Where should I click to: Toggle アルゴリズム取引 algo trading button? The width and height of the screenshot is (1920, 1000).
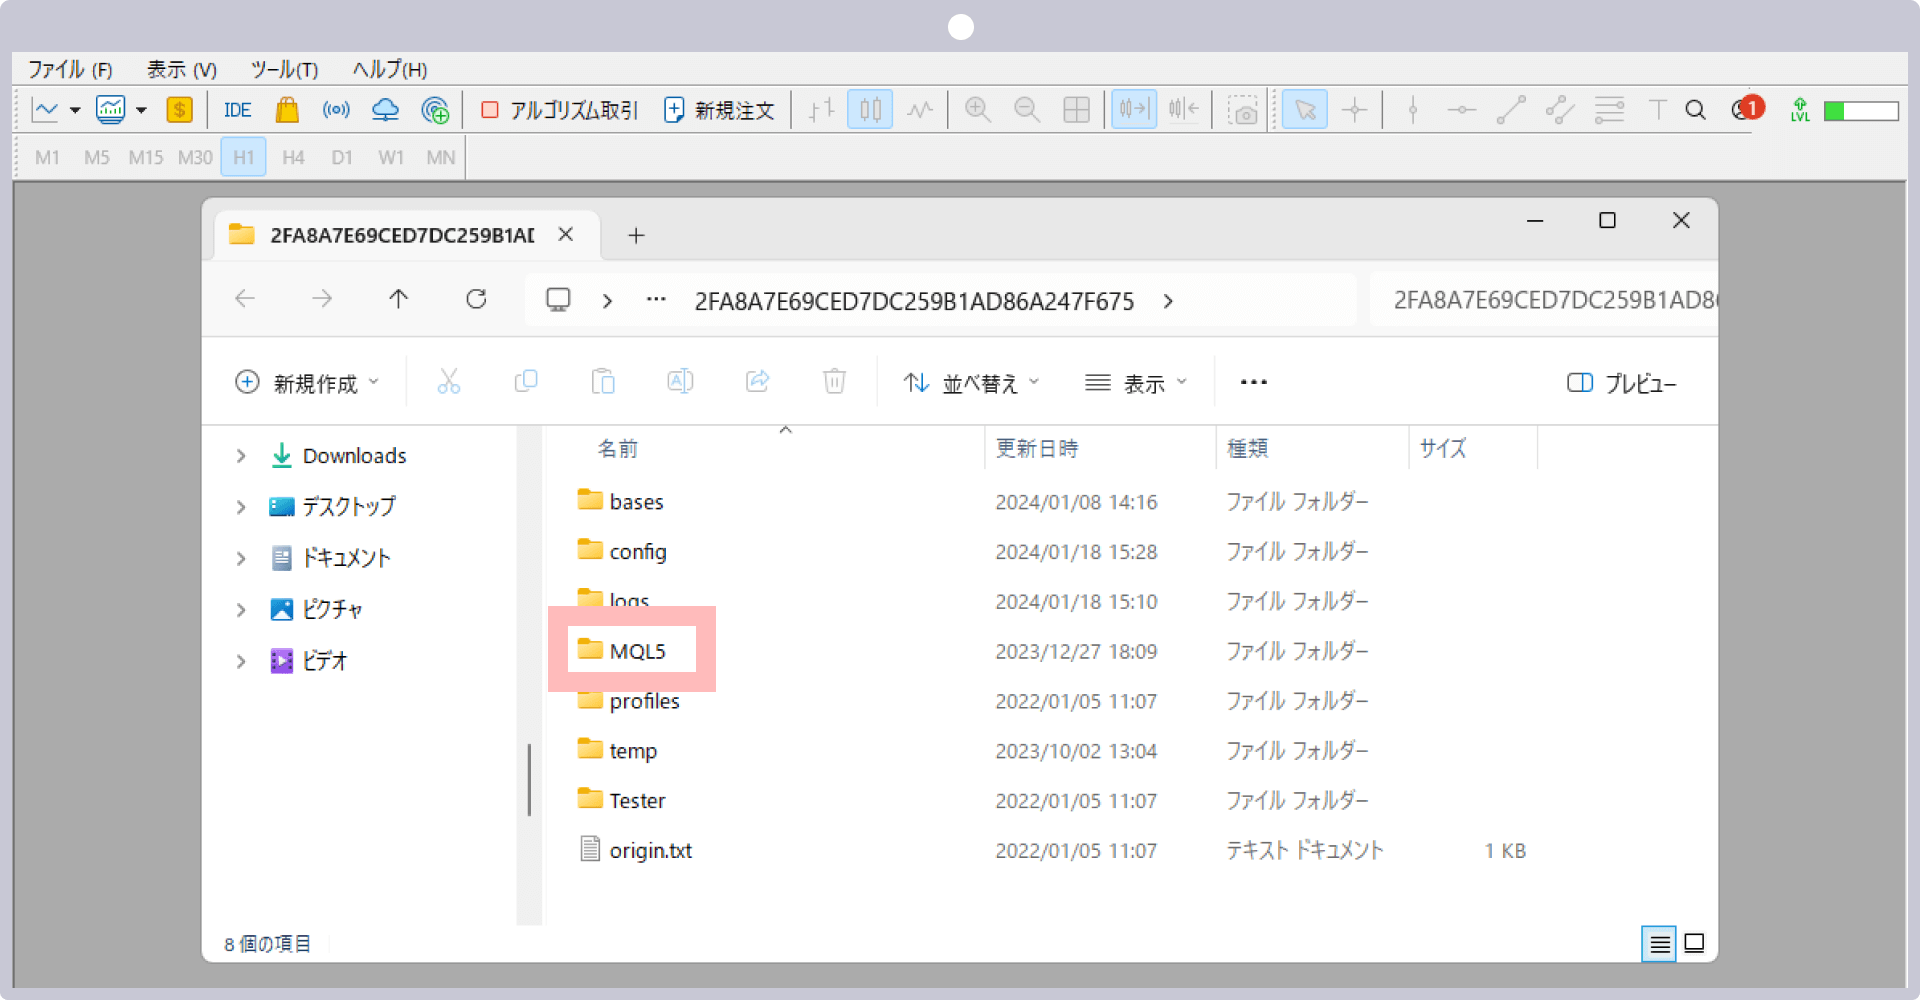(x=559, y=110)
